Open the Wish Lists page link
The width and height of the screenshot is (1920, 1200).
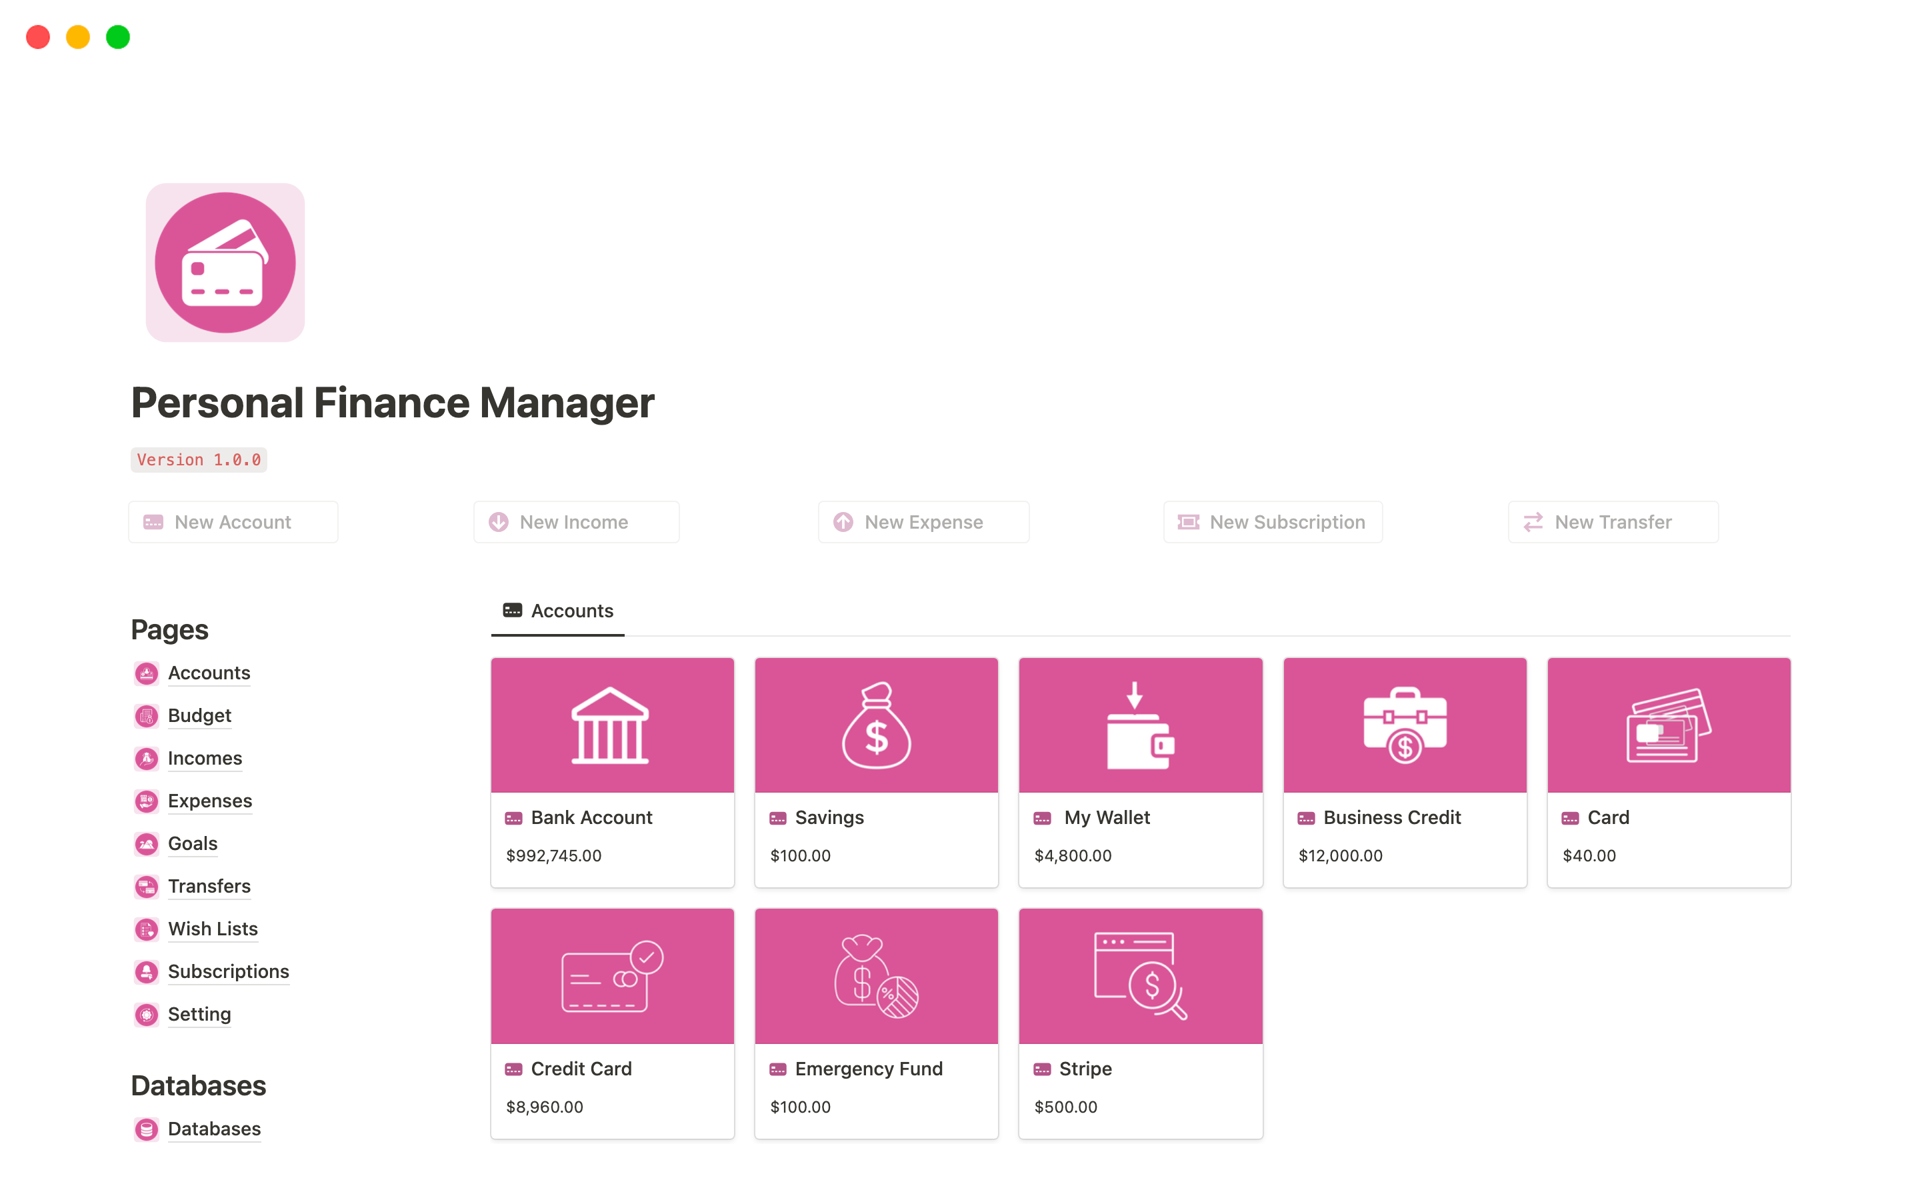(x=212, y=928)
